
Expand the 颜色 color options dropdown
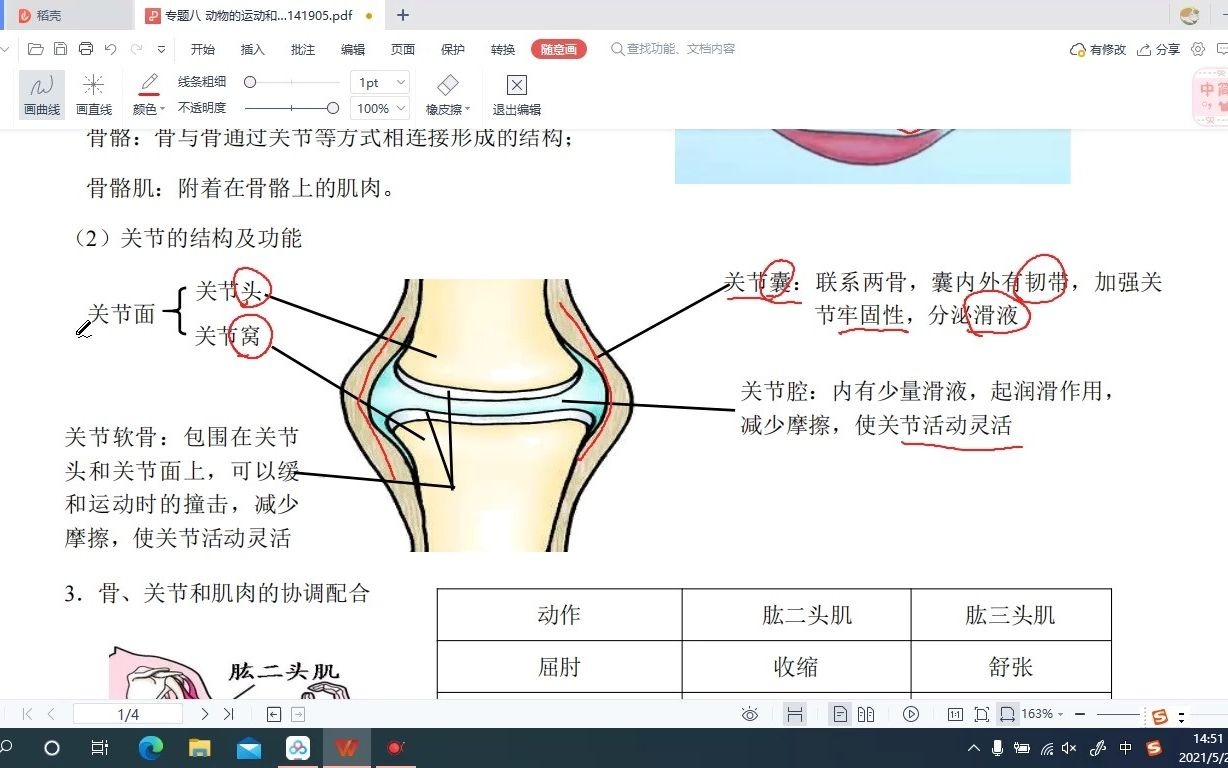pyautogui.click(x=147, y=108)
